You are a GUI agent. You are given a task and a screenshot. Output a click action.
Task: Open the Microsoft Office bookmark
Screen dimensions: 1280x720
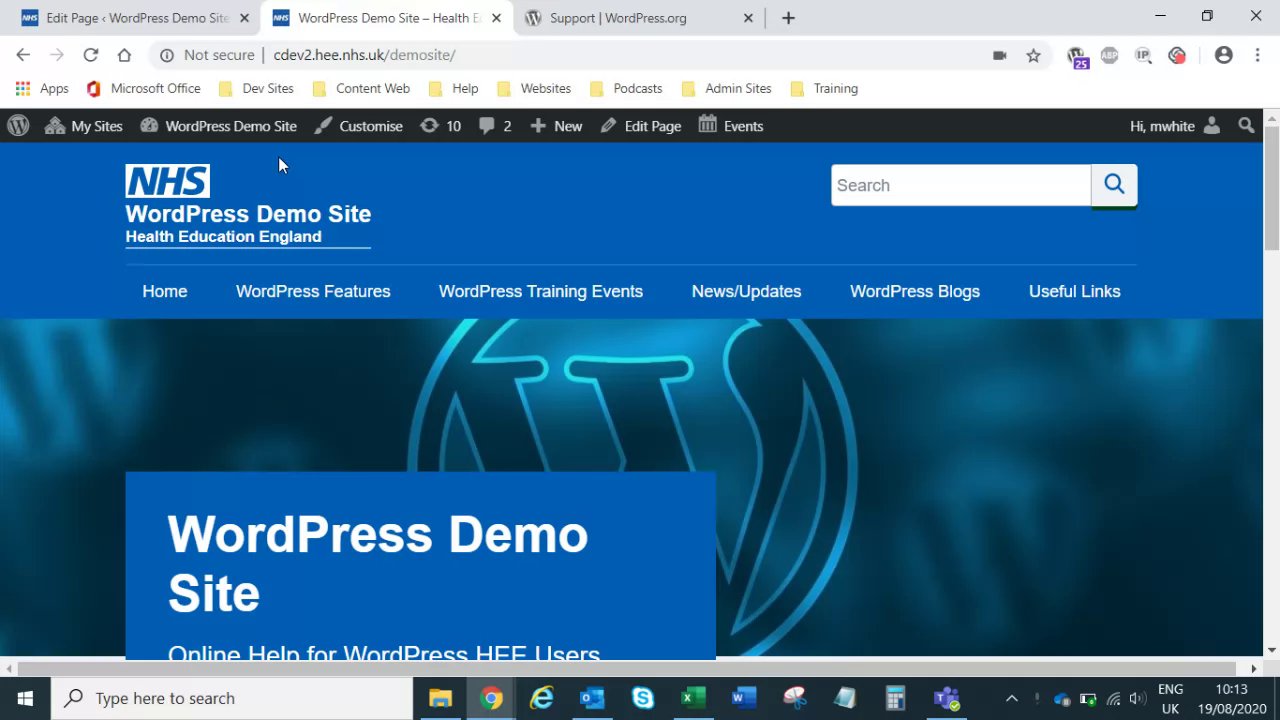pos(143,89)
